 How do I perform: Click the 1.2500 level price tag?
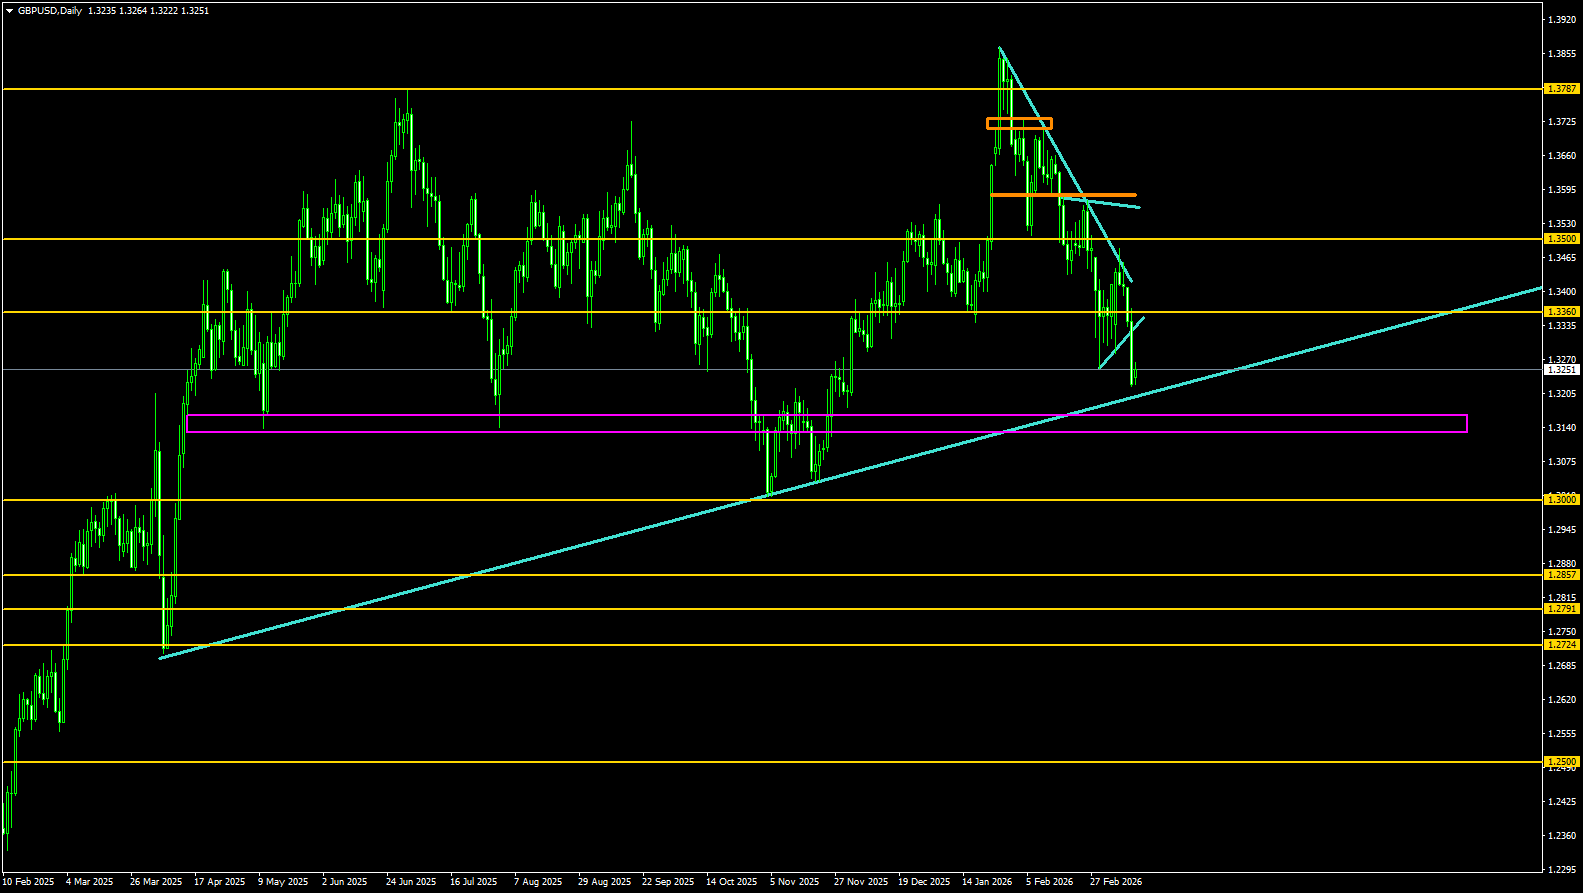[1562, 762]
